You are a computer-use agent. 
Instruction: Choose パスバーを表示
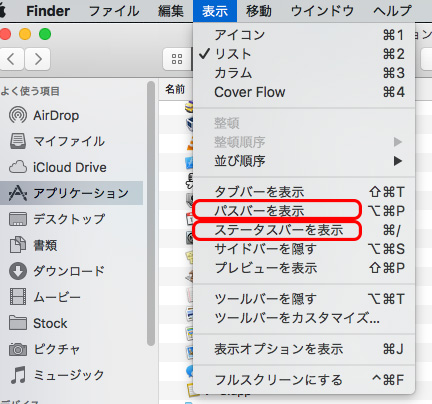304,211
